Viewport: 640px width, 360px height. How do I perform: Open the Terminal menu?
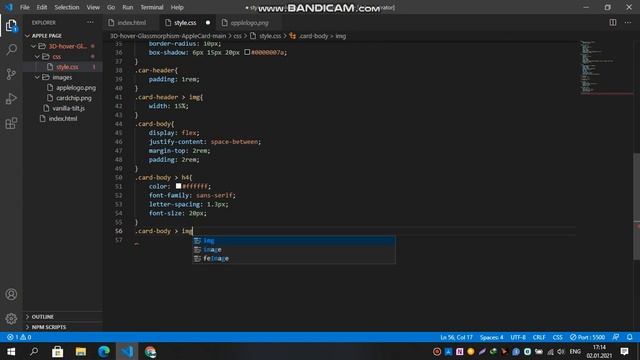[x=151, y=7]
